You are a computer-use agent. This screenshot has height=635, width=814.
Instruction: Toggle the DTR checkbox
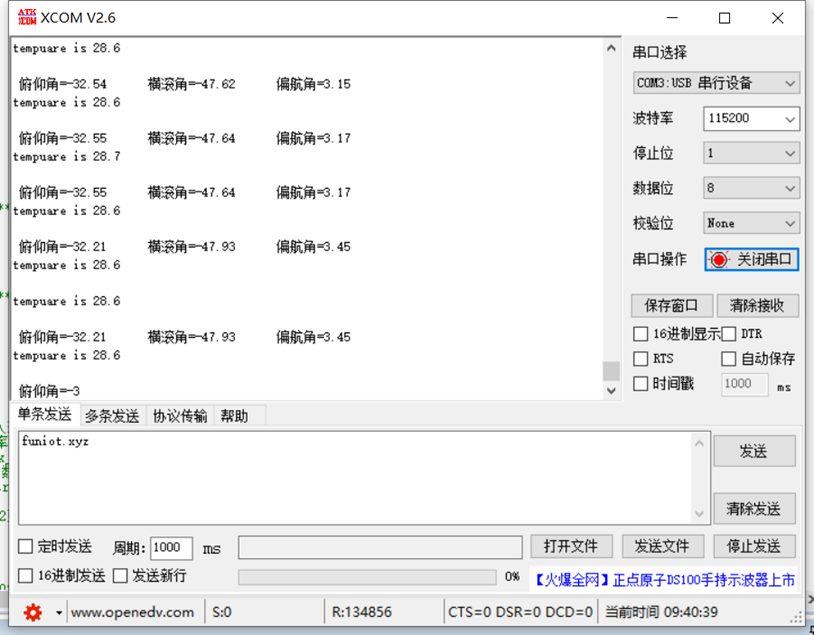coord(728,334)
